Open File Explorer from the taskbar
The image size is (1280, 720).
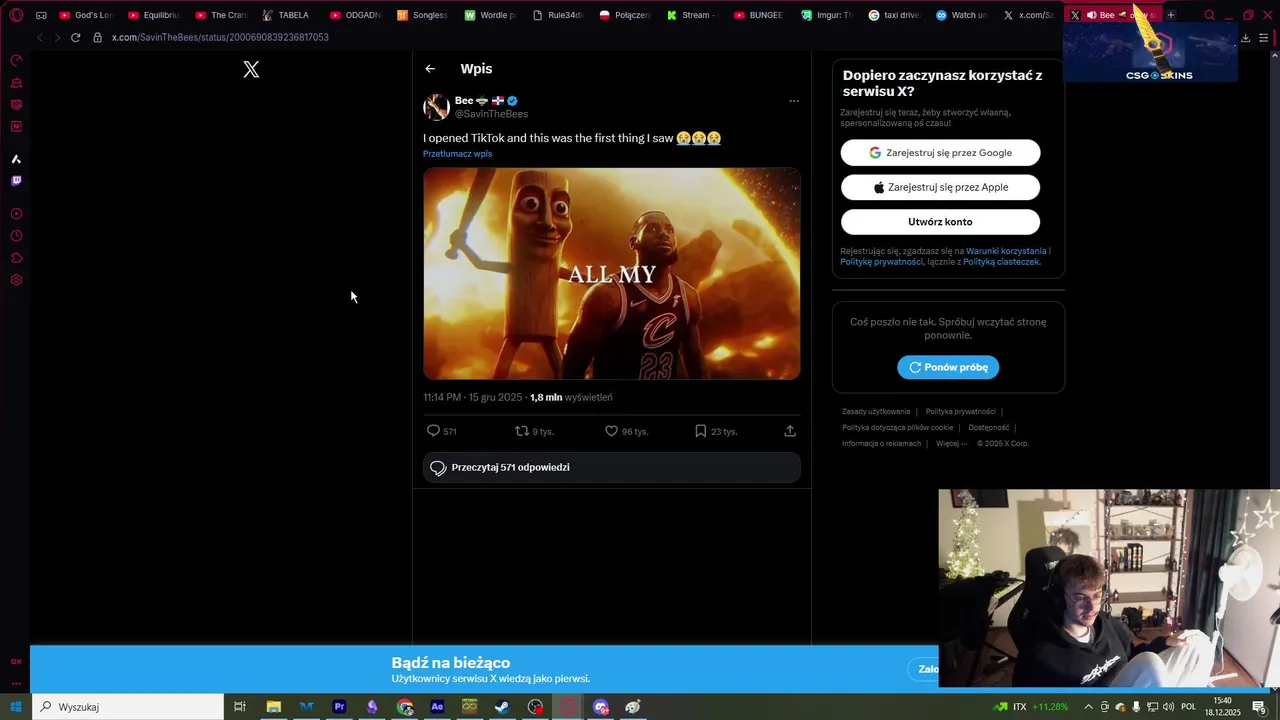pyautogui.click(x=273, y=707)
